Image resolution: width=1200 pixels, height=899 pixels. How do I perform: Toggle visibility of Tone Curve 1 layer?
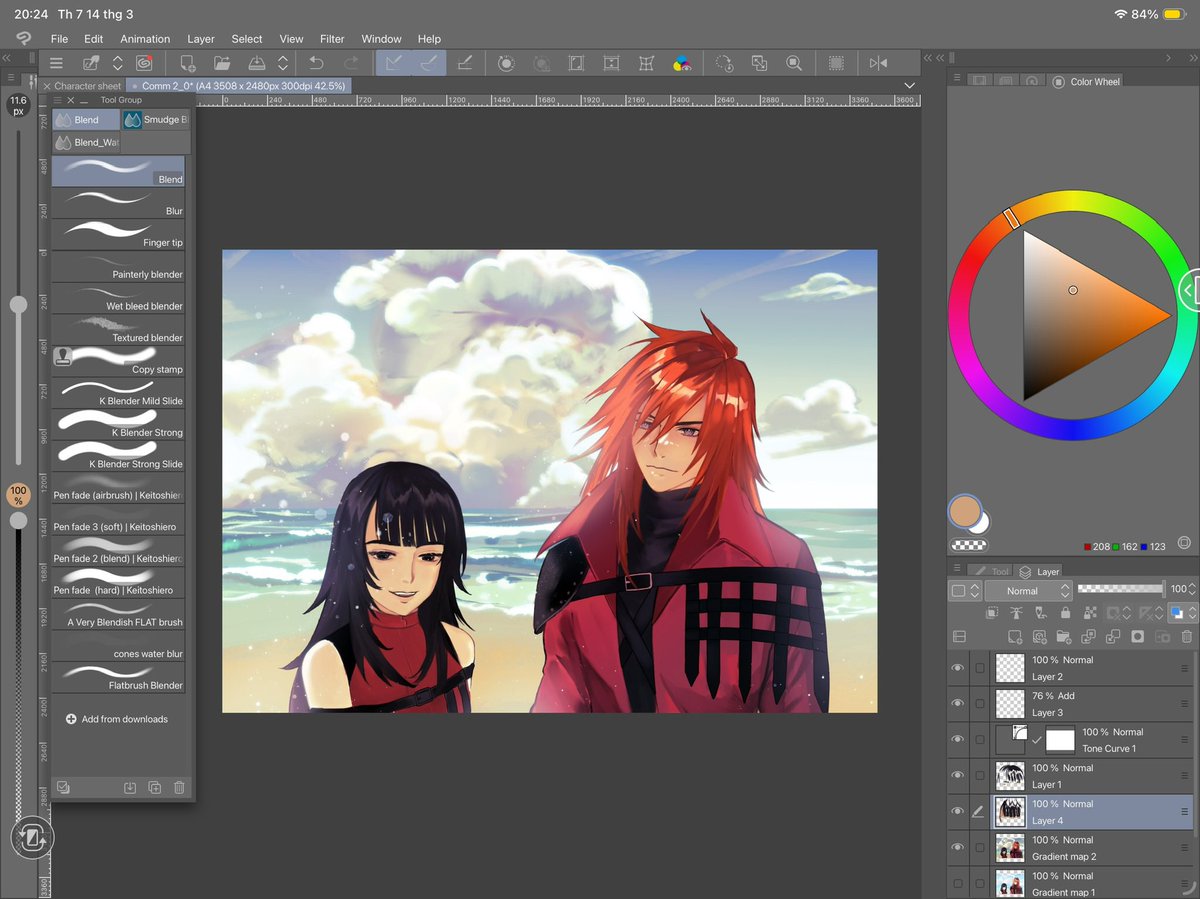point(958,740)
